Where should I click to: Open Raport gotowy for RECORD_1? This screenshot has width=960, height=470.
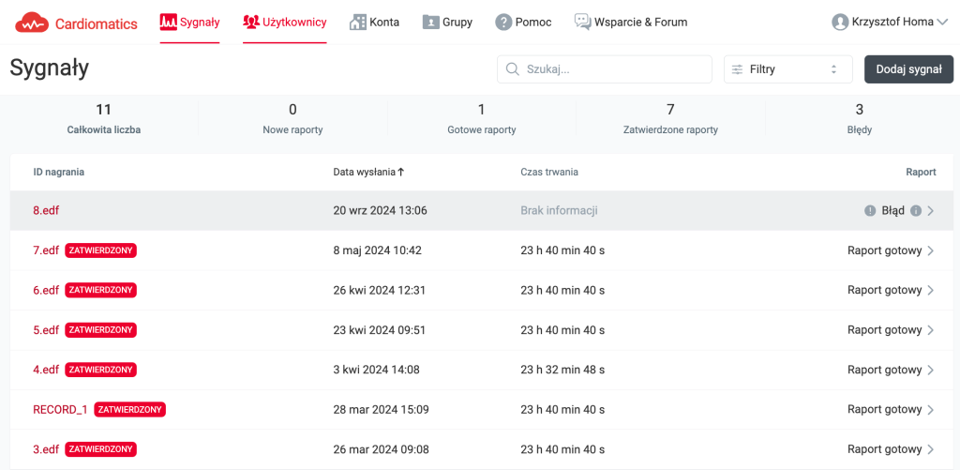click(x=884, y=409)
